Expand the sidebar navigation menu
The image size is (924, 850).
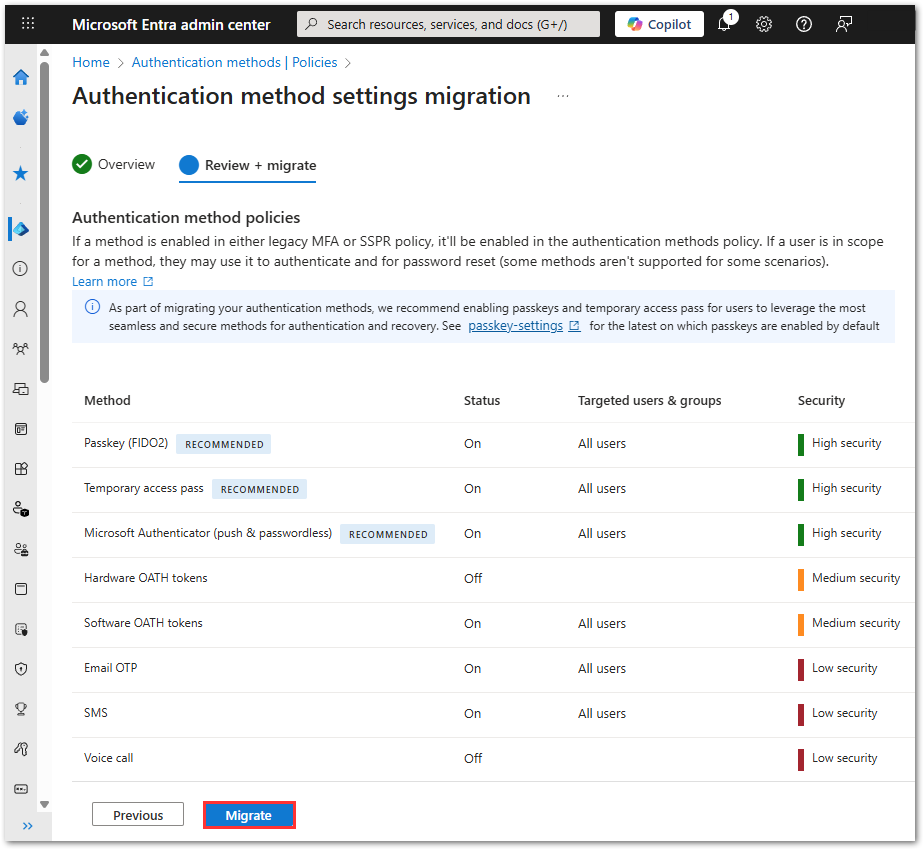pos(27,826)
